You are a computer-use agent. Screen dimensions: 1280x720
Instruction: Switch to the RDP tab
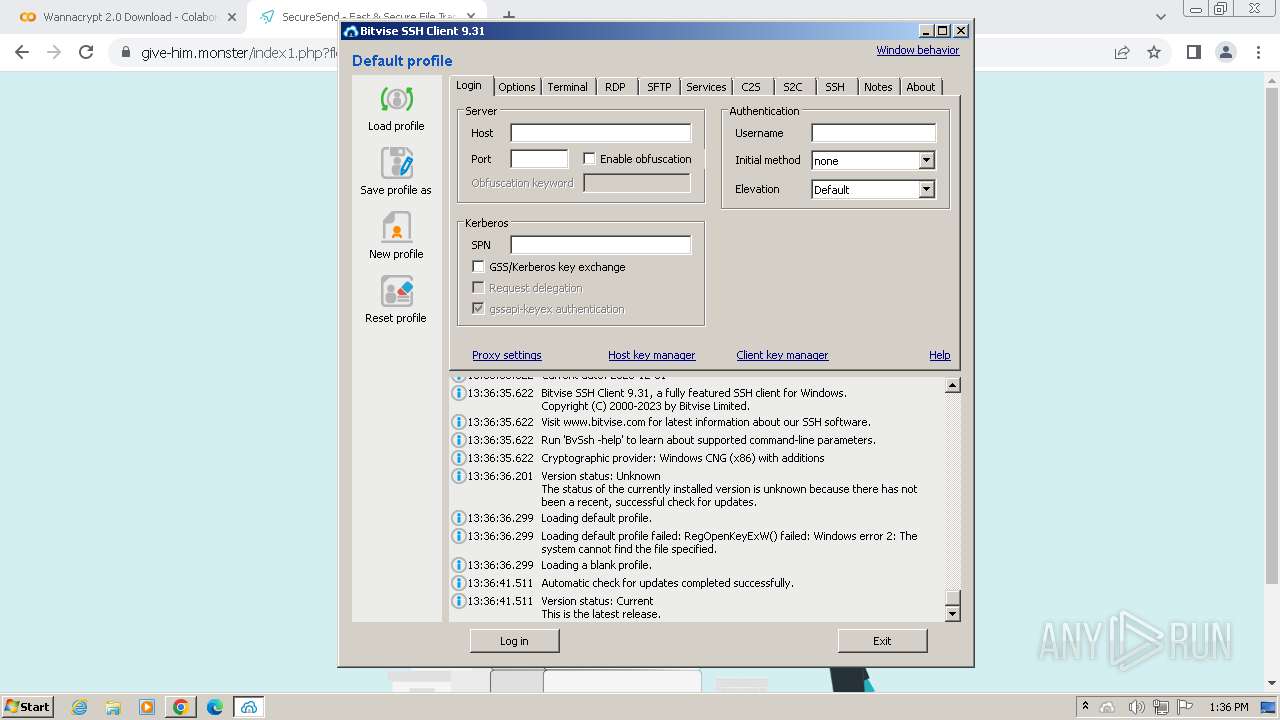[x=615, y=87]
